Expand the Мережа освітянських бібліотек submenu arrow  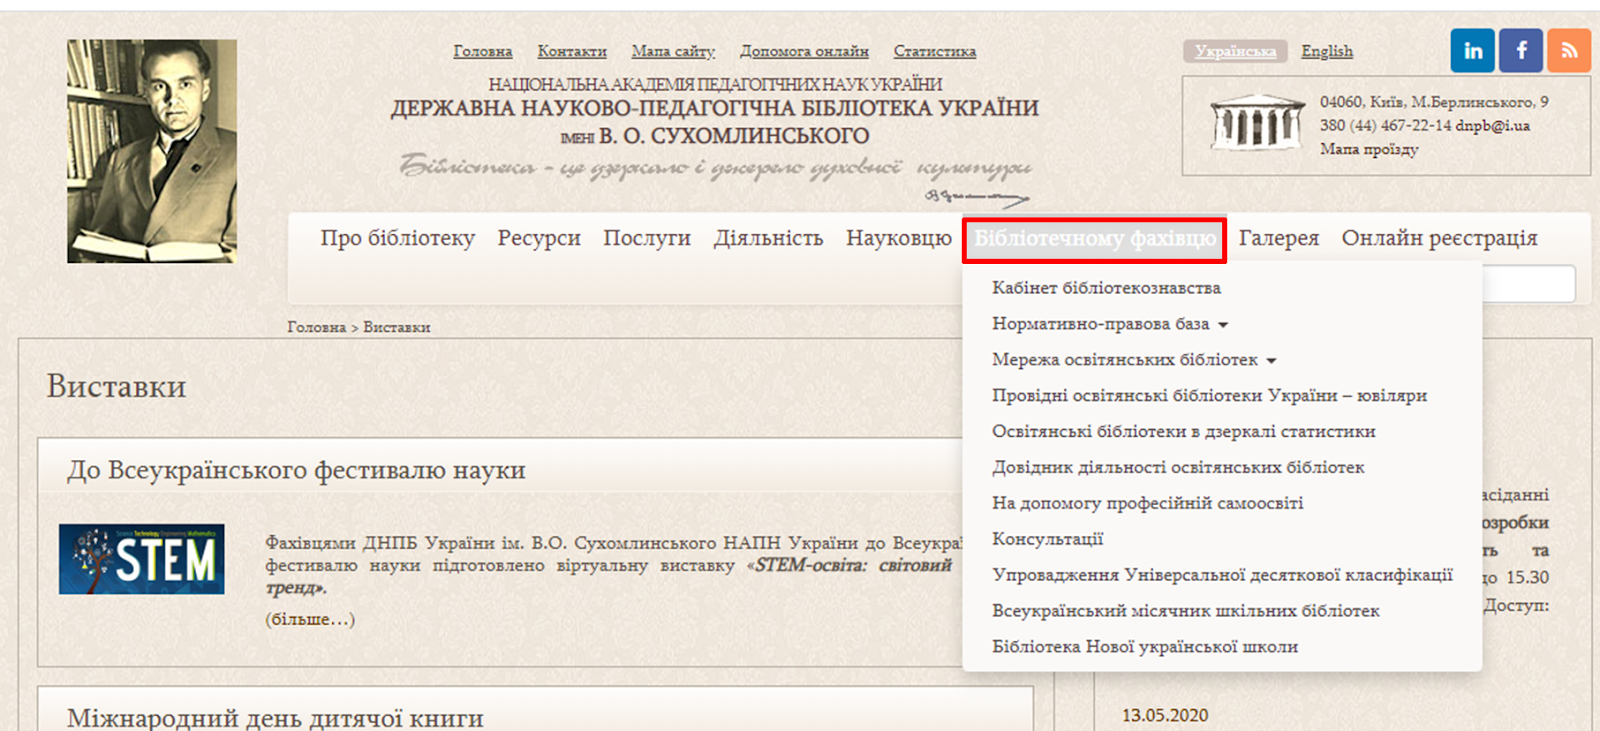point(1271,361)
